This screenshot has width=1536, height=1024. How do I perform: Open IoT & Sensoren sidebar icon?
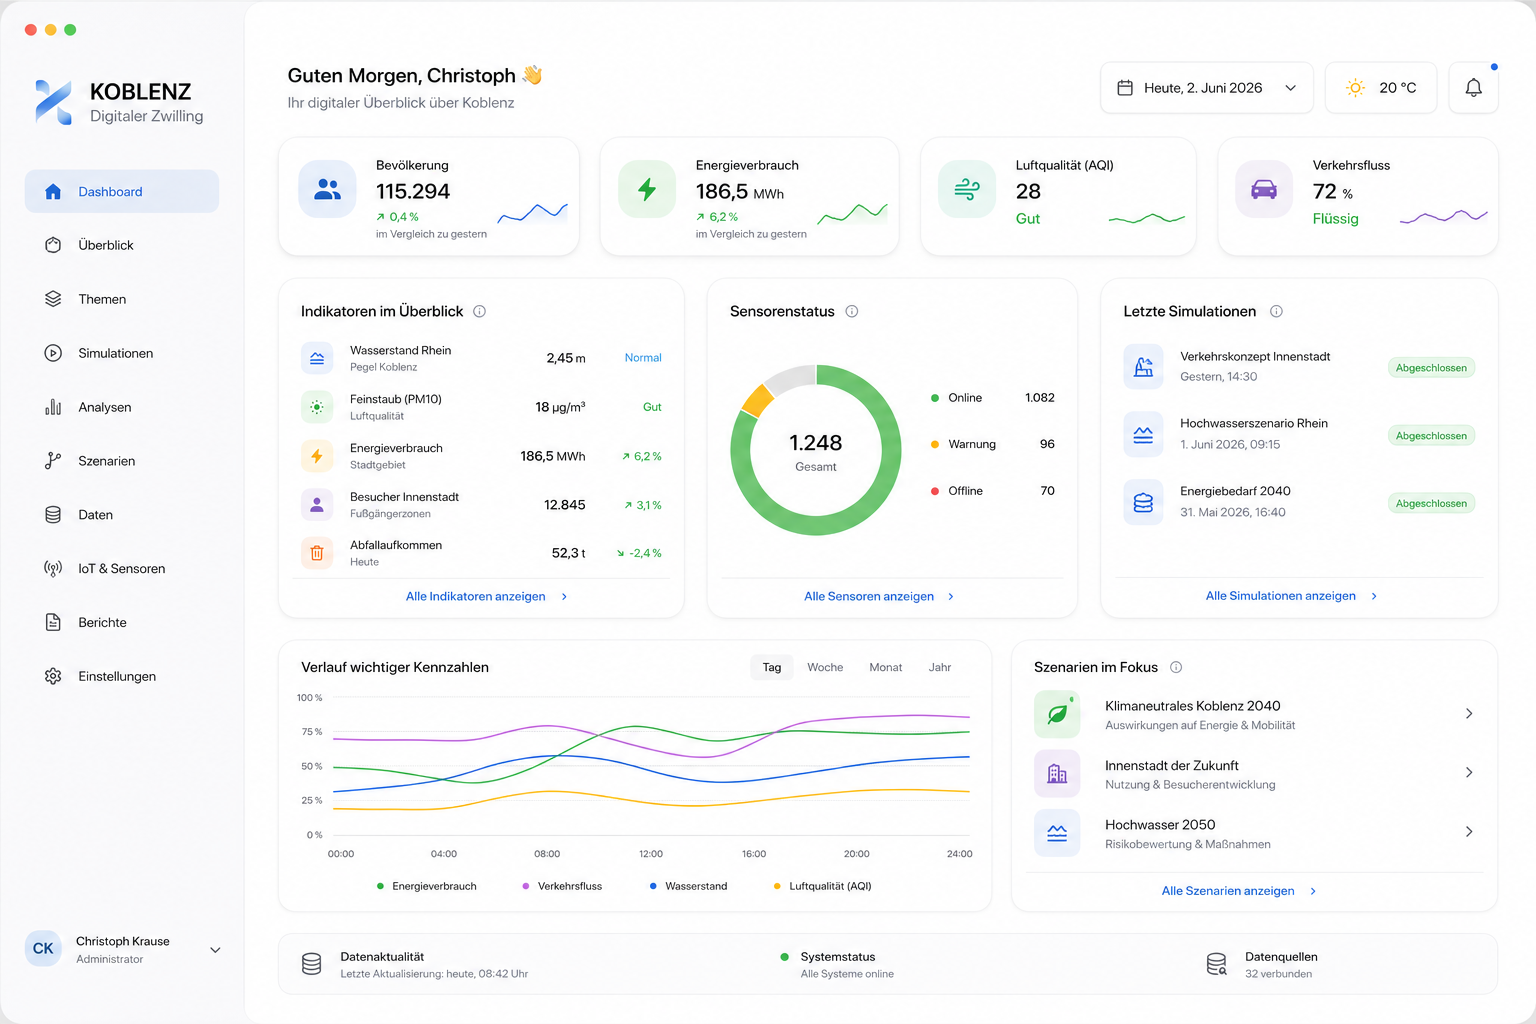click(x=53, y=568)
